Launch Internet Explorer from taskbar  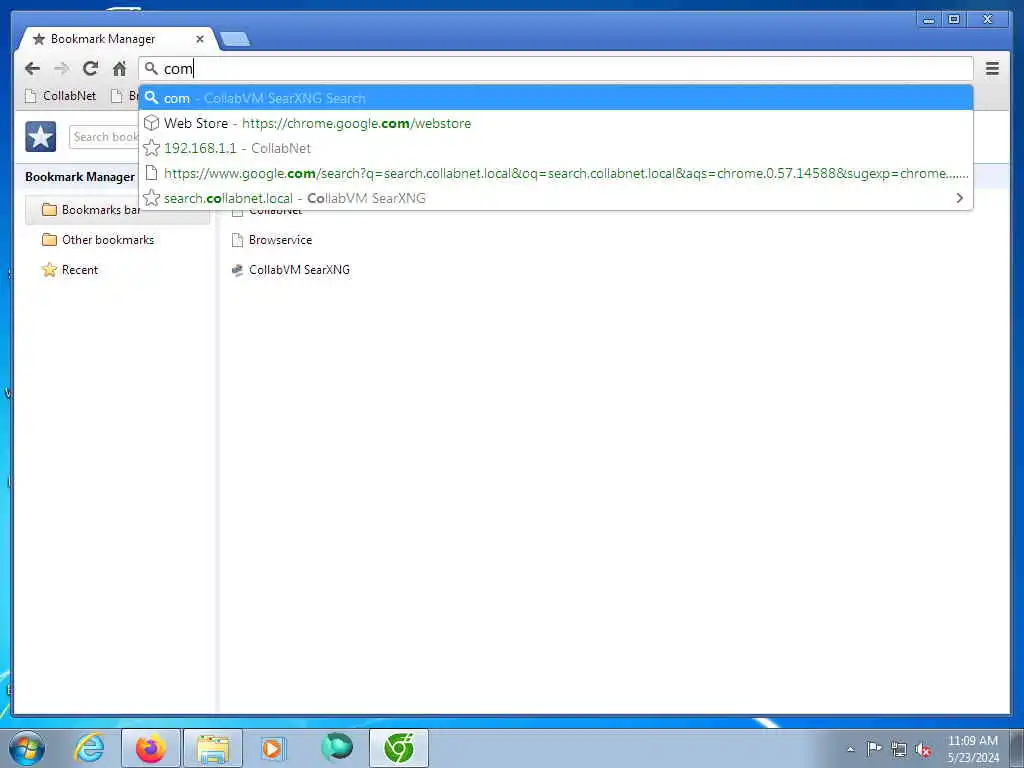pyautogui.click(x=89, y=748)
